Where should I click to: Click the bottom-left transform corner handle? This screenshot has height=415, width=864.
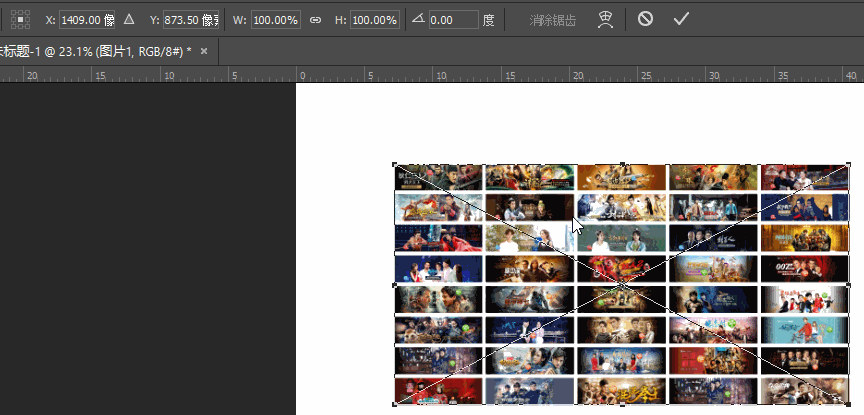tap(395, 405)
